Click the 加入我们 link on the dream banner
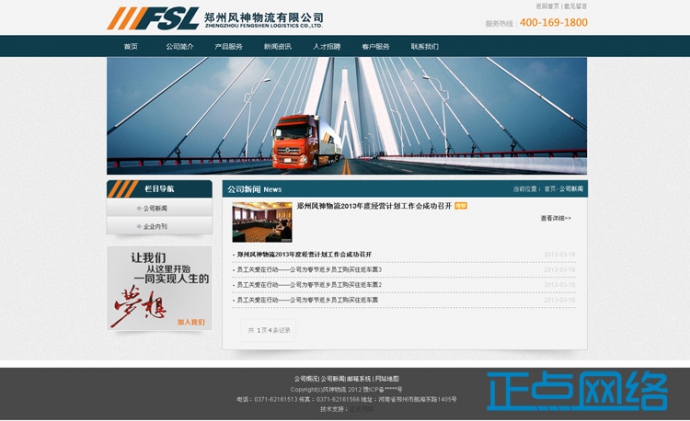This screenshot has width=690, height=421. tap(191, 322)
